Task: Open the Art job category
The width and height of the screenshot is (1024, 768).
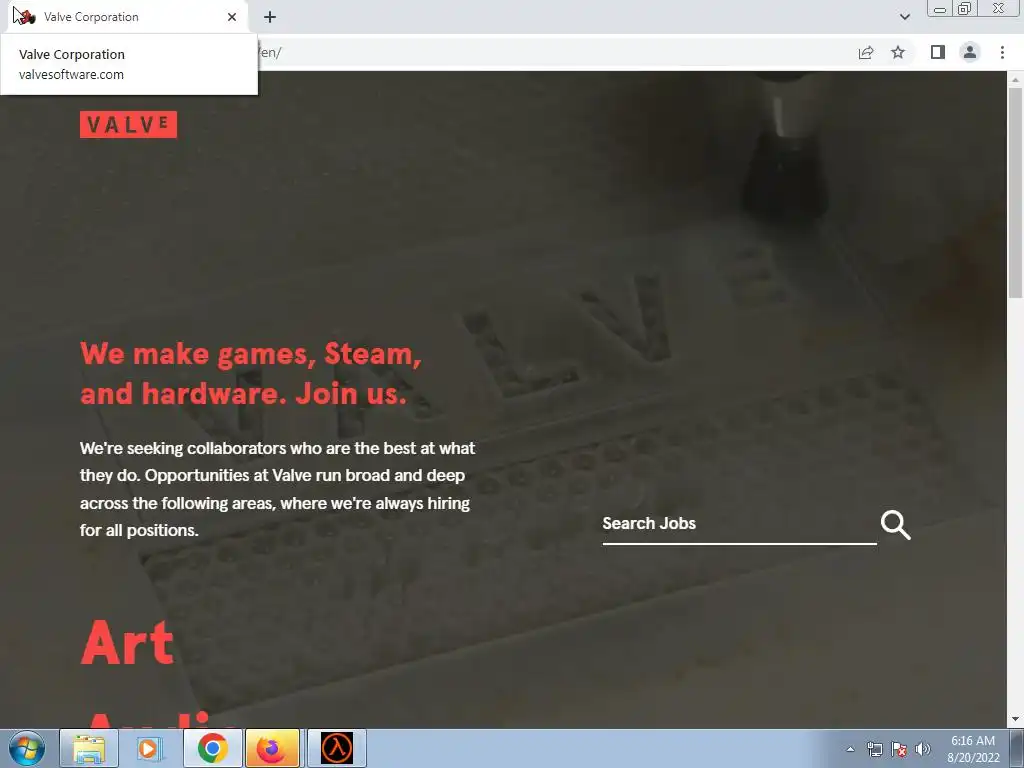Action: pyautogui.click(x=127, y=643)
